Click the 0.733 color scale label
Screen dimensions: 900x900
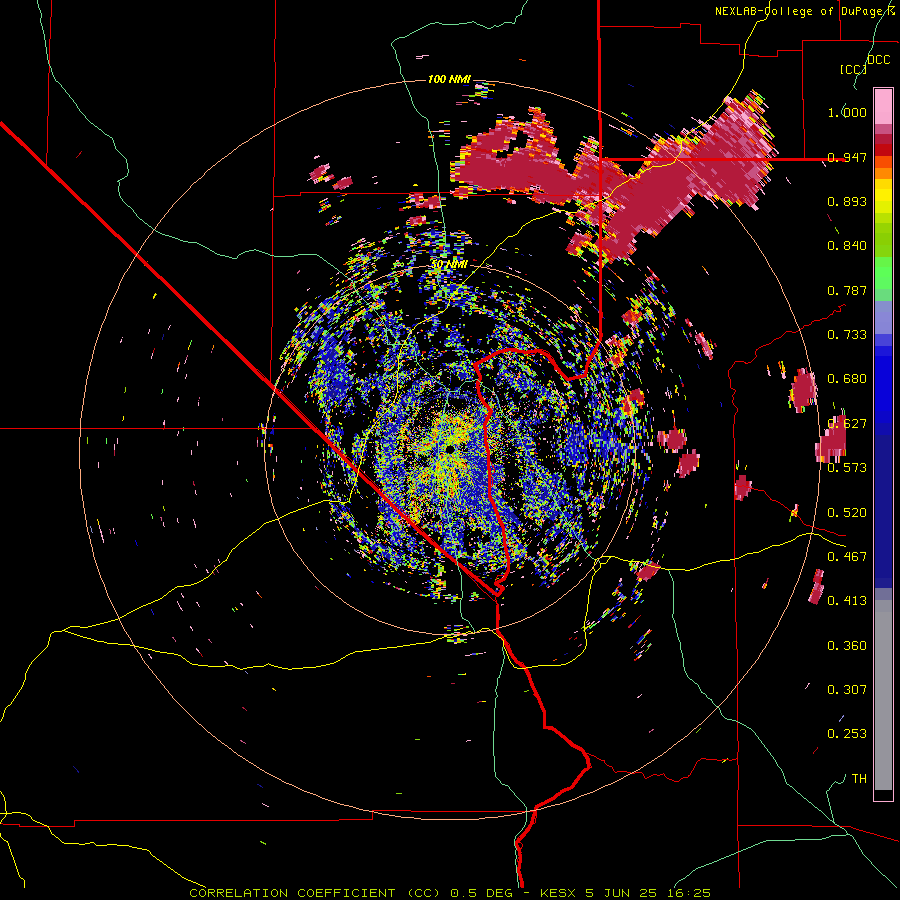847,335
